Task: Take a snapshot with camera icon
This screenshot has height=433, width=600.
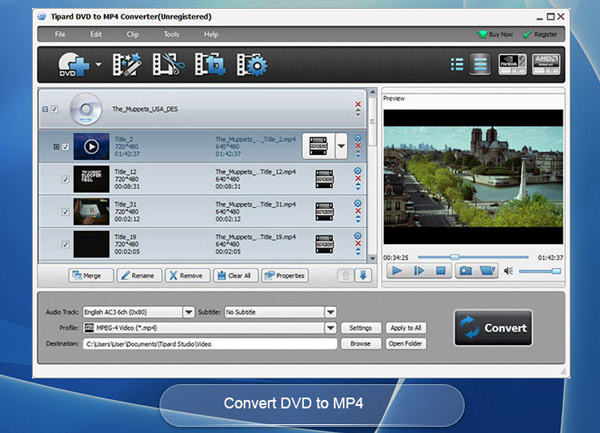Action: [466, 271]
